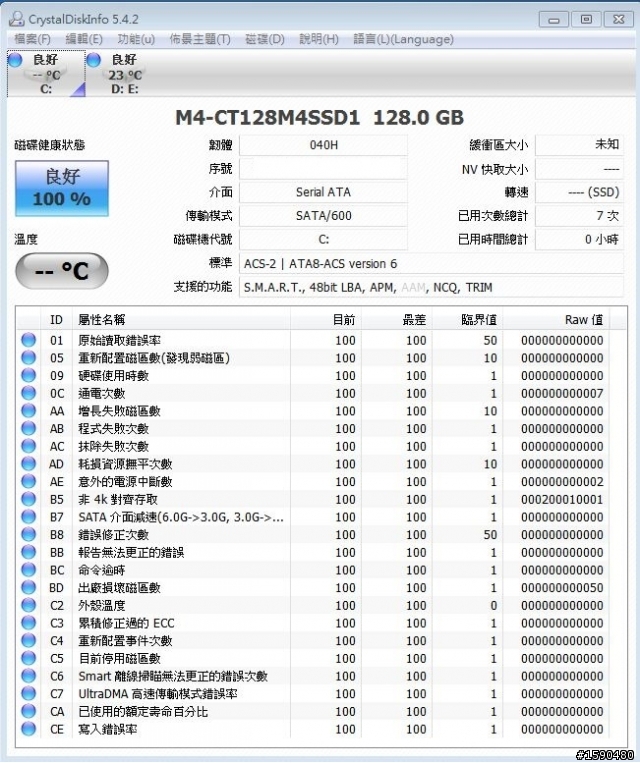Click status icon of row BB 報告無法更正的錯誤
The height and width of the screenshot is (763, 640).
(x=29, y=552)
